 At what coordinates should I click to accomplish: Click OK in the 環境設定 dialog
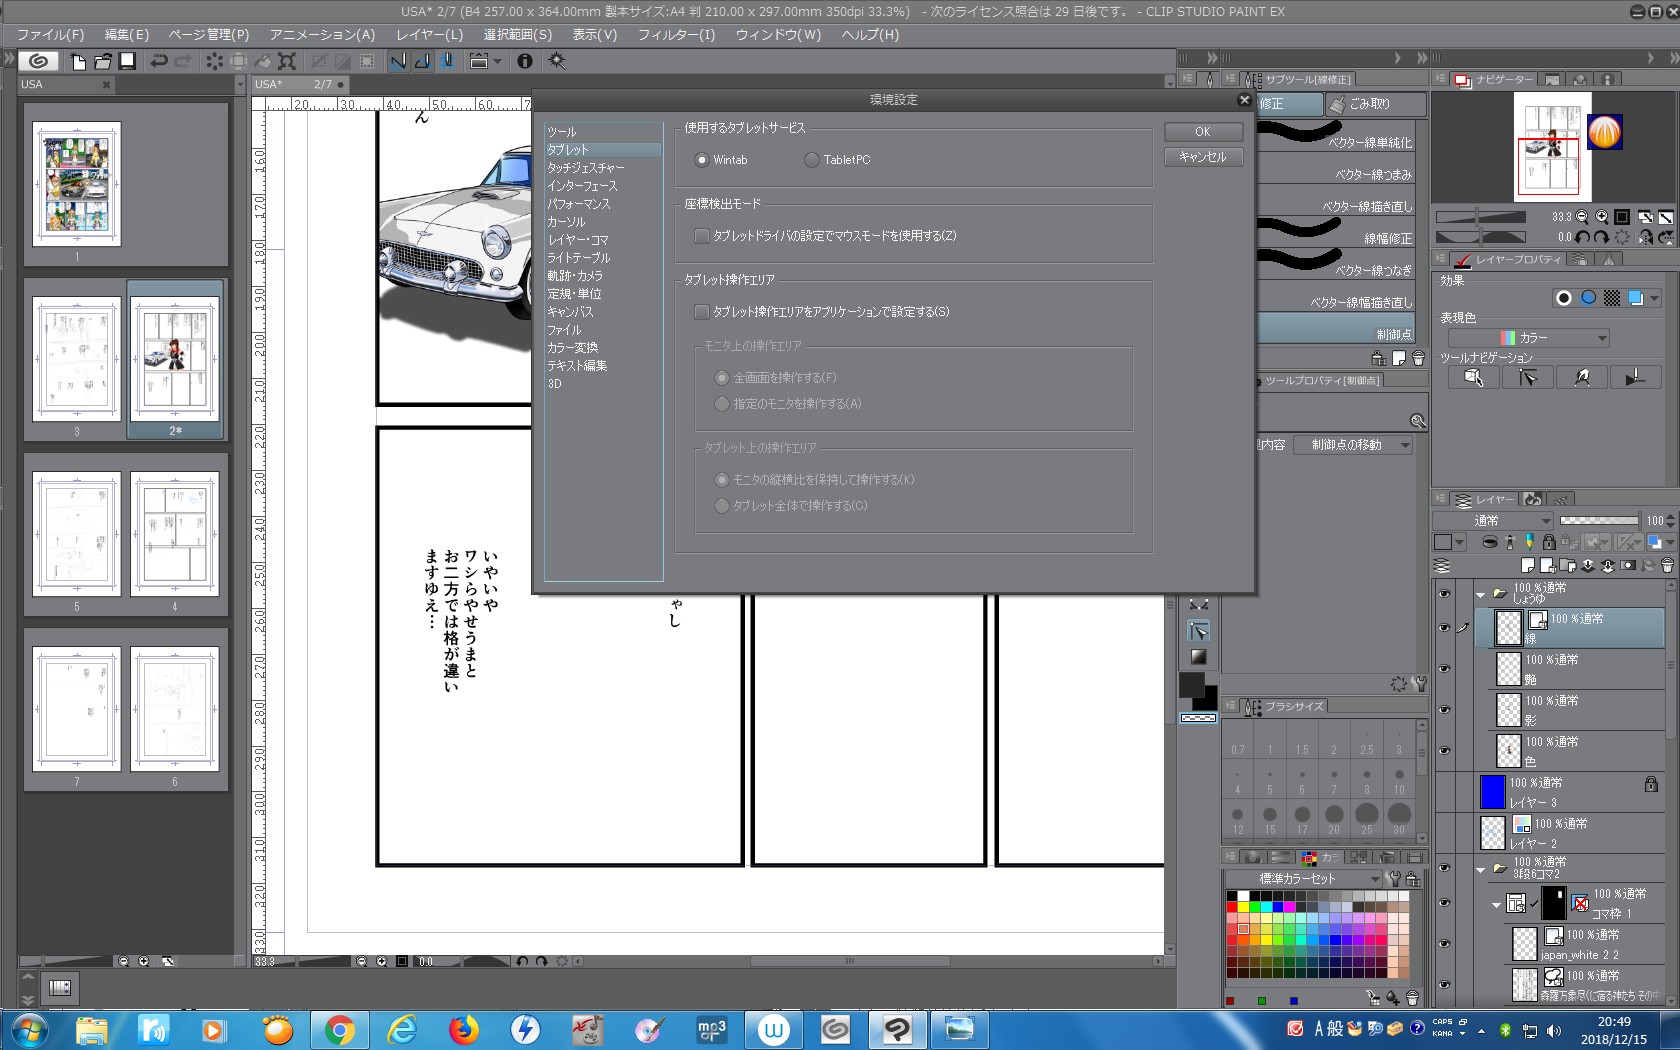click(x=1202, y=132)
